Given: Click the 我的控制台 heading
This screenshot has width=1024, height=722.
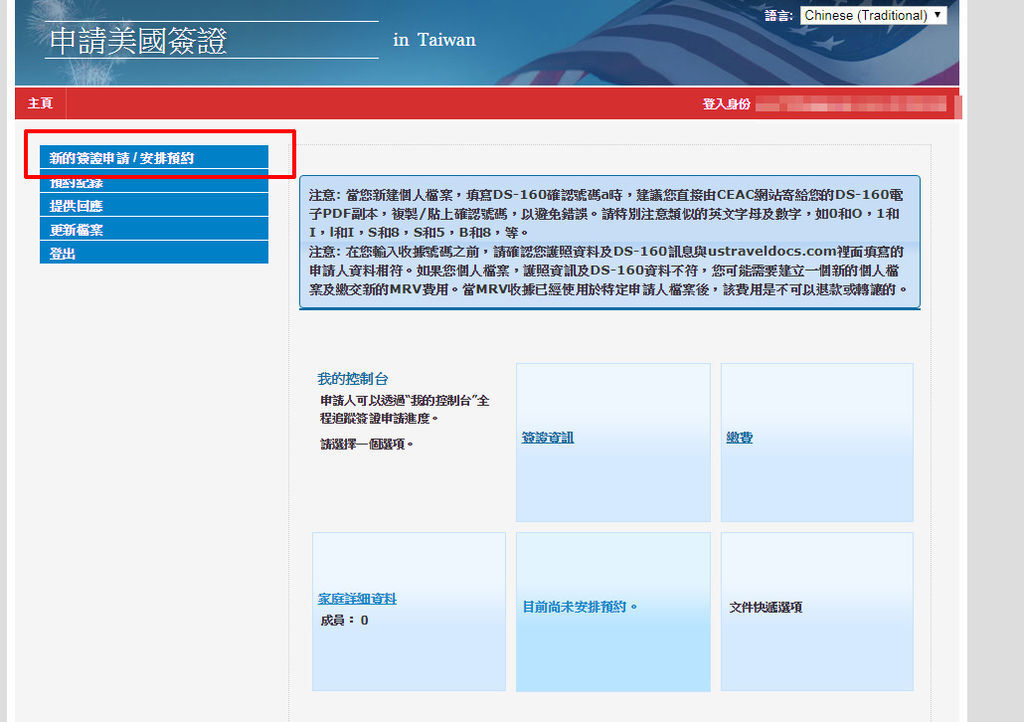Looking at the screenshot, I should click(x=353, y=379).
